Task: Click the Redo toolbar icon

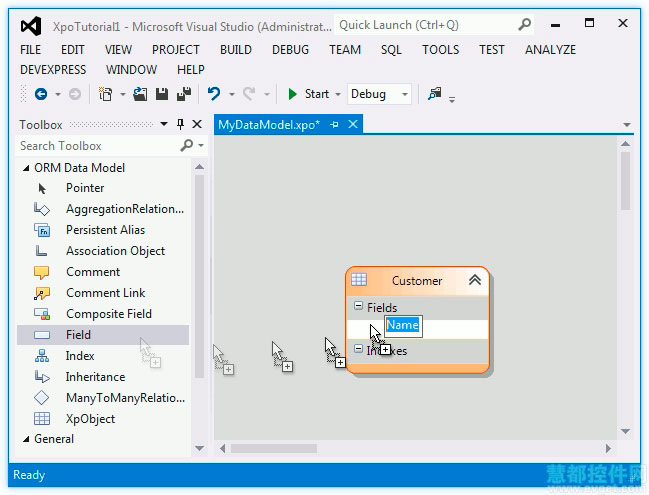Action: pos(249,94)
